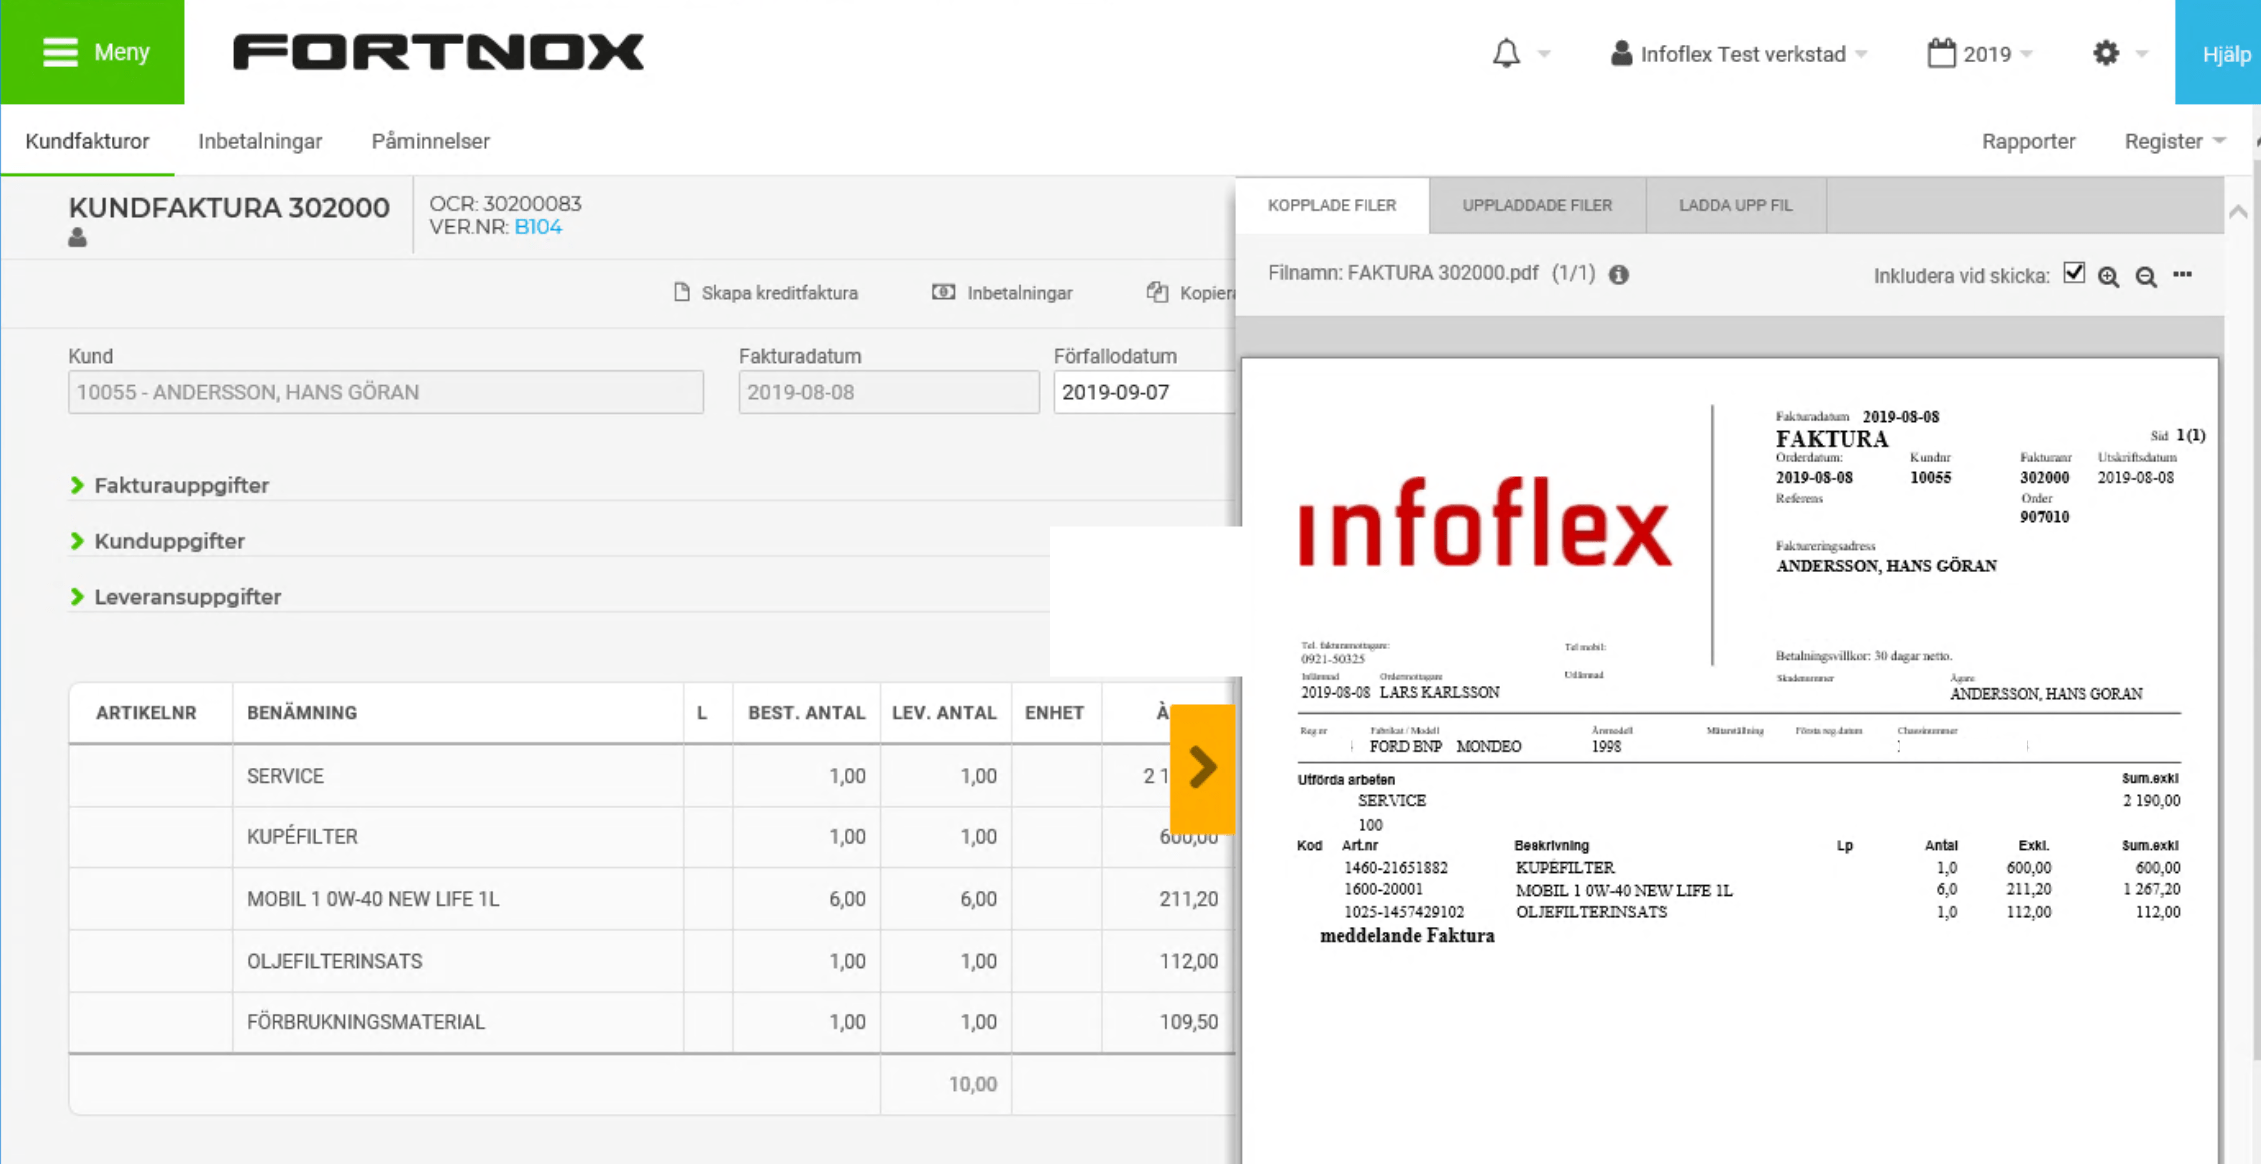The image size is (2261, 1164).
Task: Click the MOBIL 1 0W-40 NEW LIFE 1L row
Action: (x=651, y=899)
